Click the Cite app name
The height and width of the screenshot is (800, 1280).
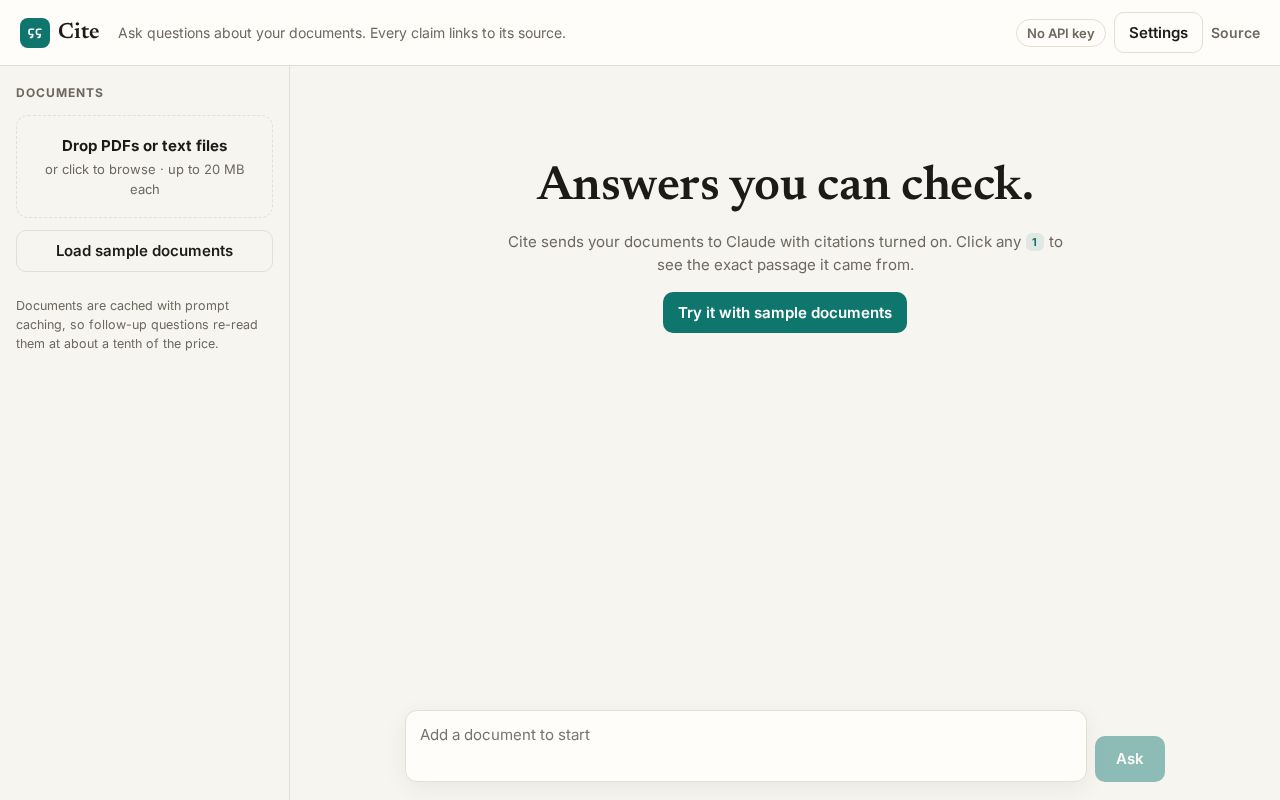[x=79, y=32]
